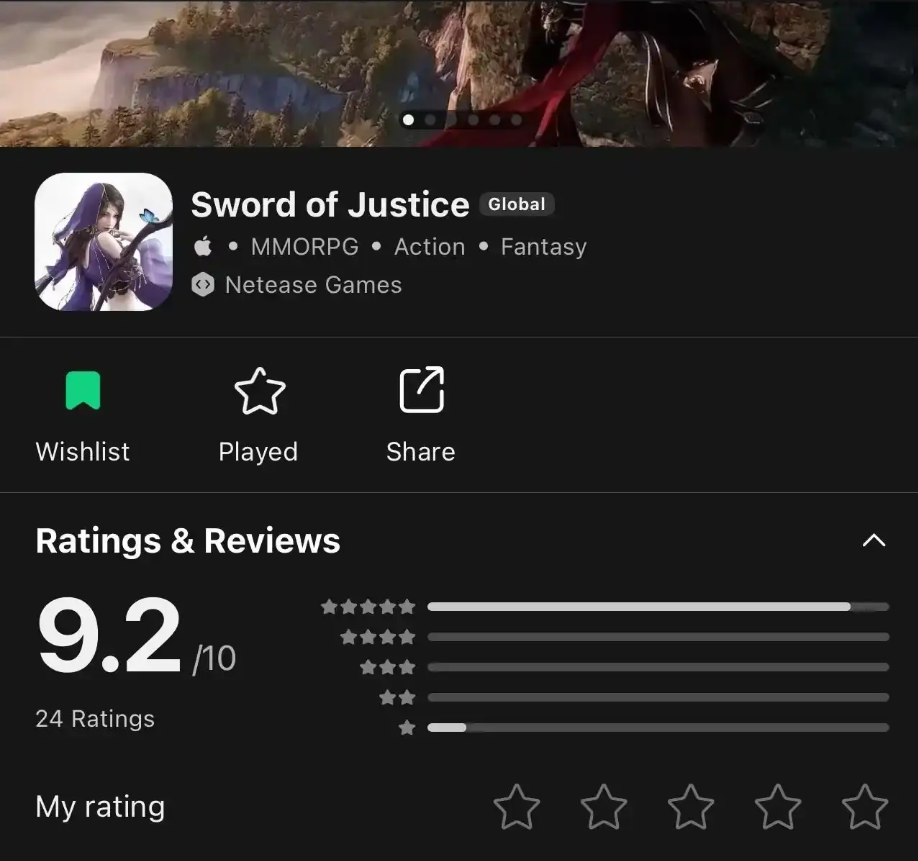
Task: Collapse the Ratings & Reviews section
Action: tap(874, 540)
